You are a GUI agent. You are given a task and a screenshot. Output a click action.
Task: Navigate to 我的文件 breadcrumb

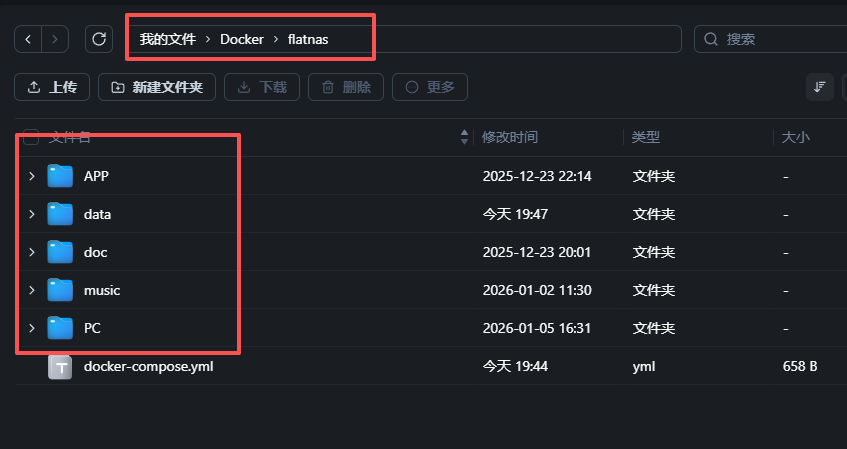166,39
